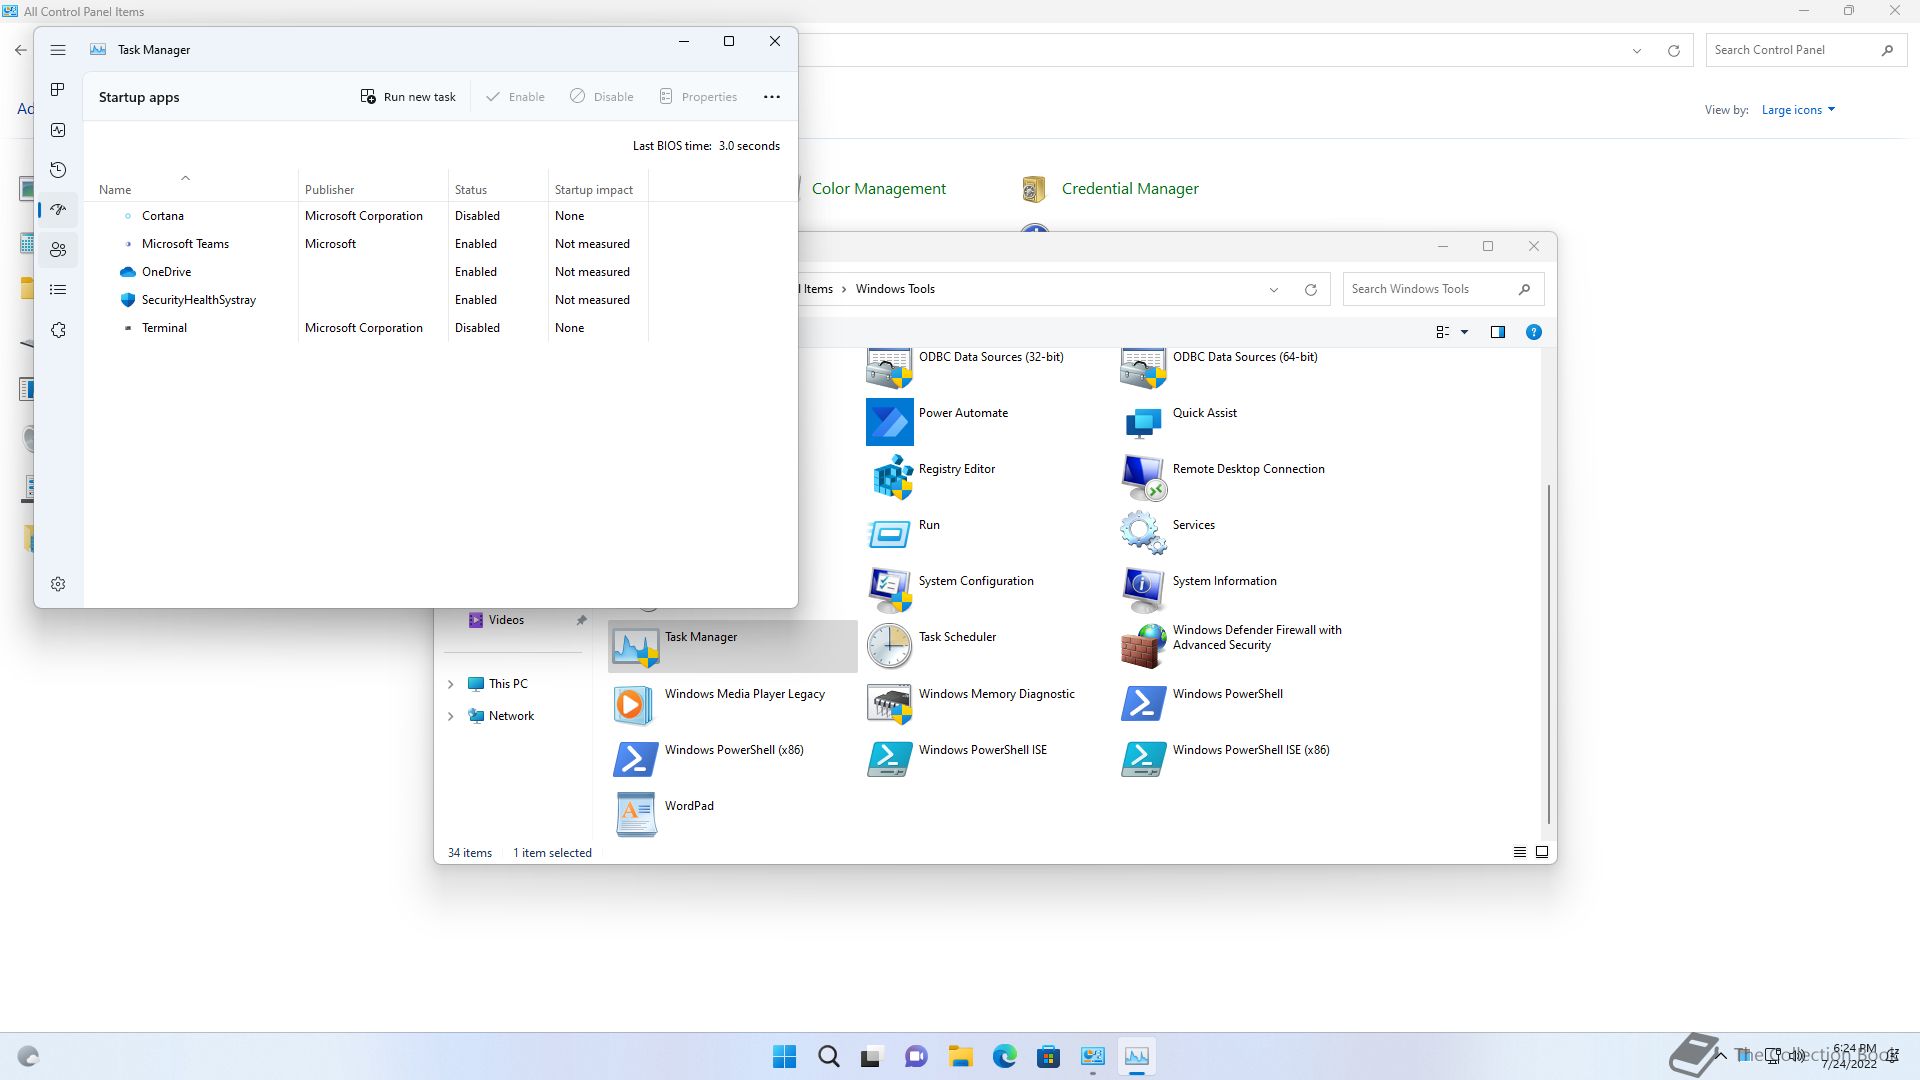Open View by Large icons dropdown
1920x1080 pixels.
pyautogui.click(x=1798, y=110)
